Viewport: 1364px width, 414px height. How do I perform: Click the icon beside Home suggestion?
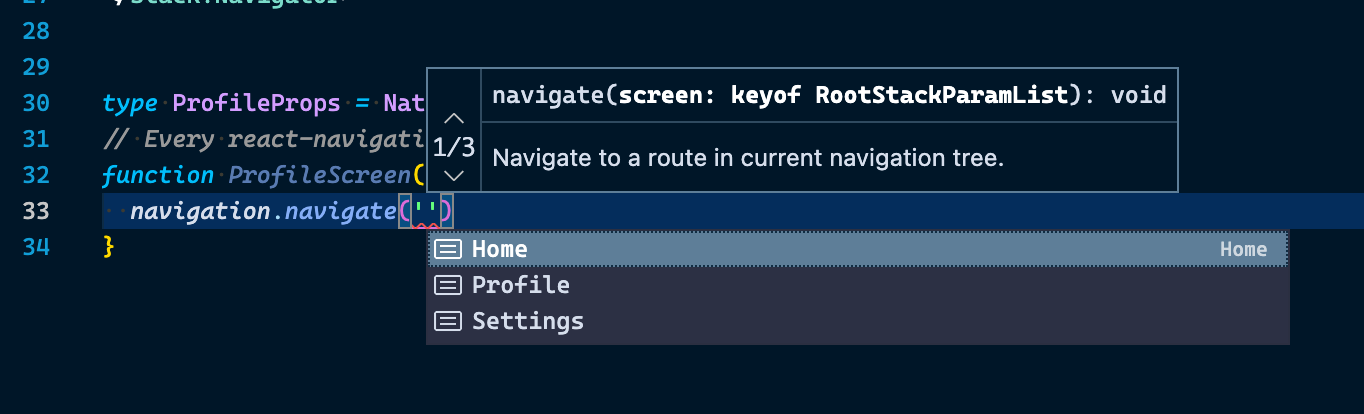(448, 249)
